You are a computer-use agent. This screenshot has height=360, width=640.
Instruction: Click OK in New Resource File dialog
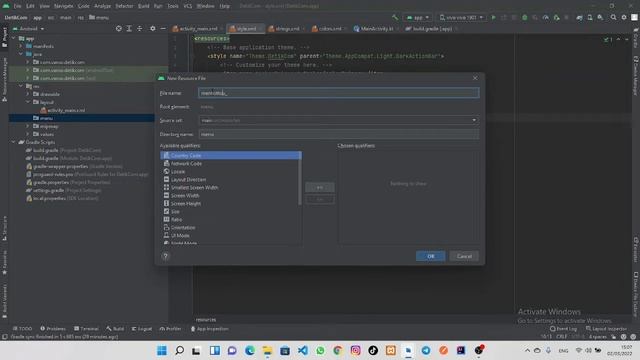tap(431, 256)
